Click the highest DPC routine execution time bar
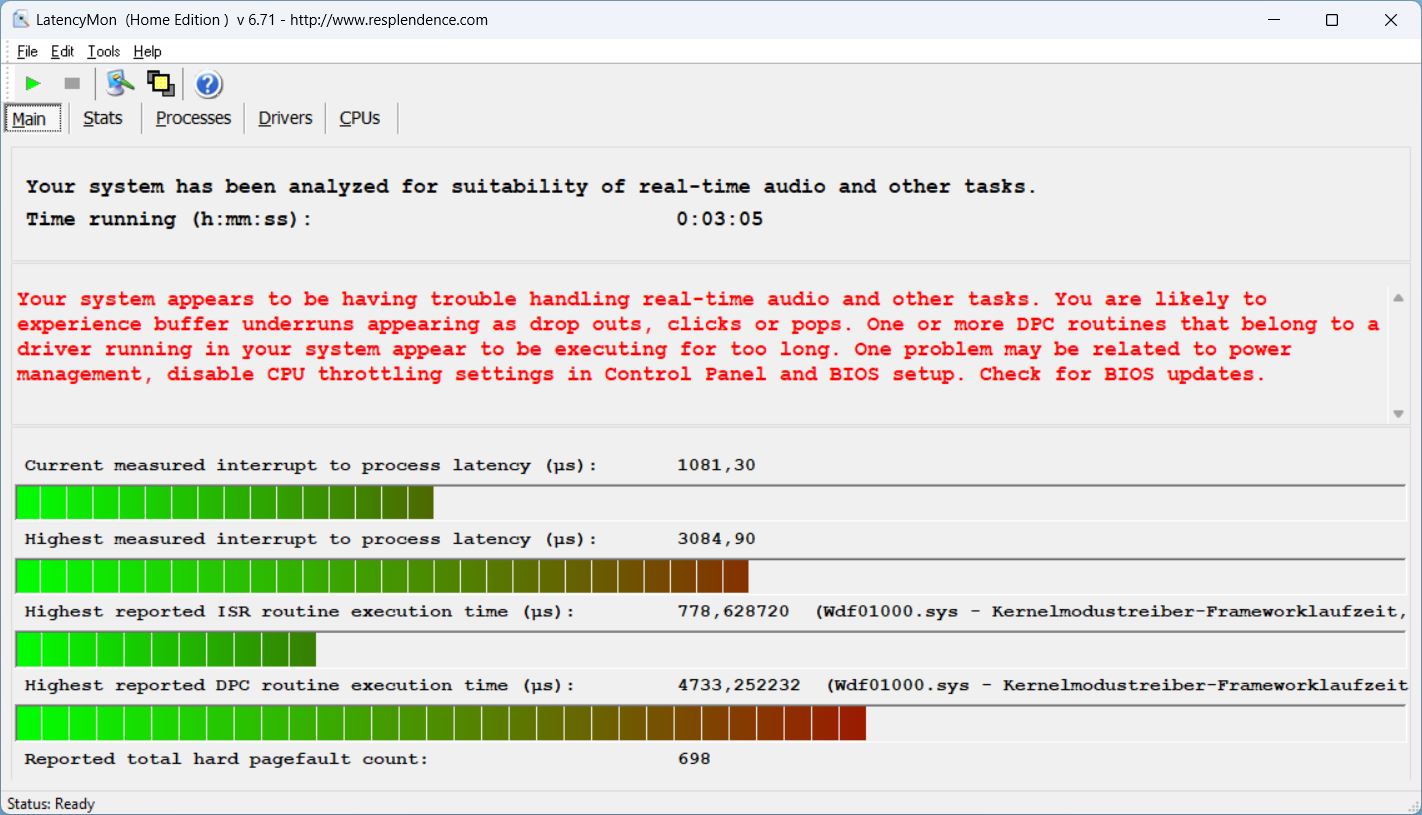 point(441,723)
